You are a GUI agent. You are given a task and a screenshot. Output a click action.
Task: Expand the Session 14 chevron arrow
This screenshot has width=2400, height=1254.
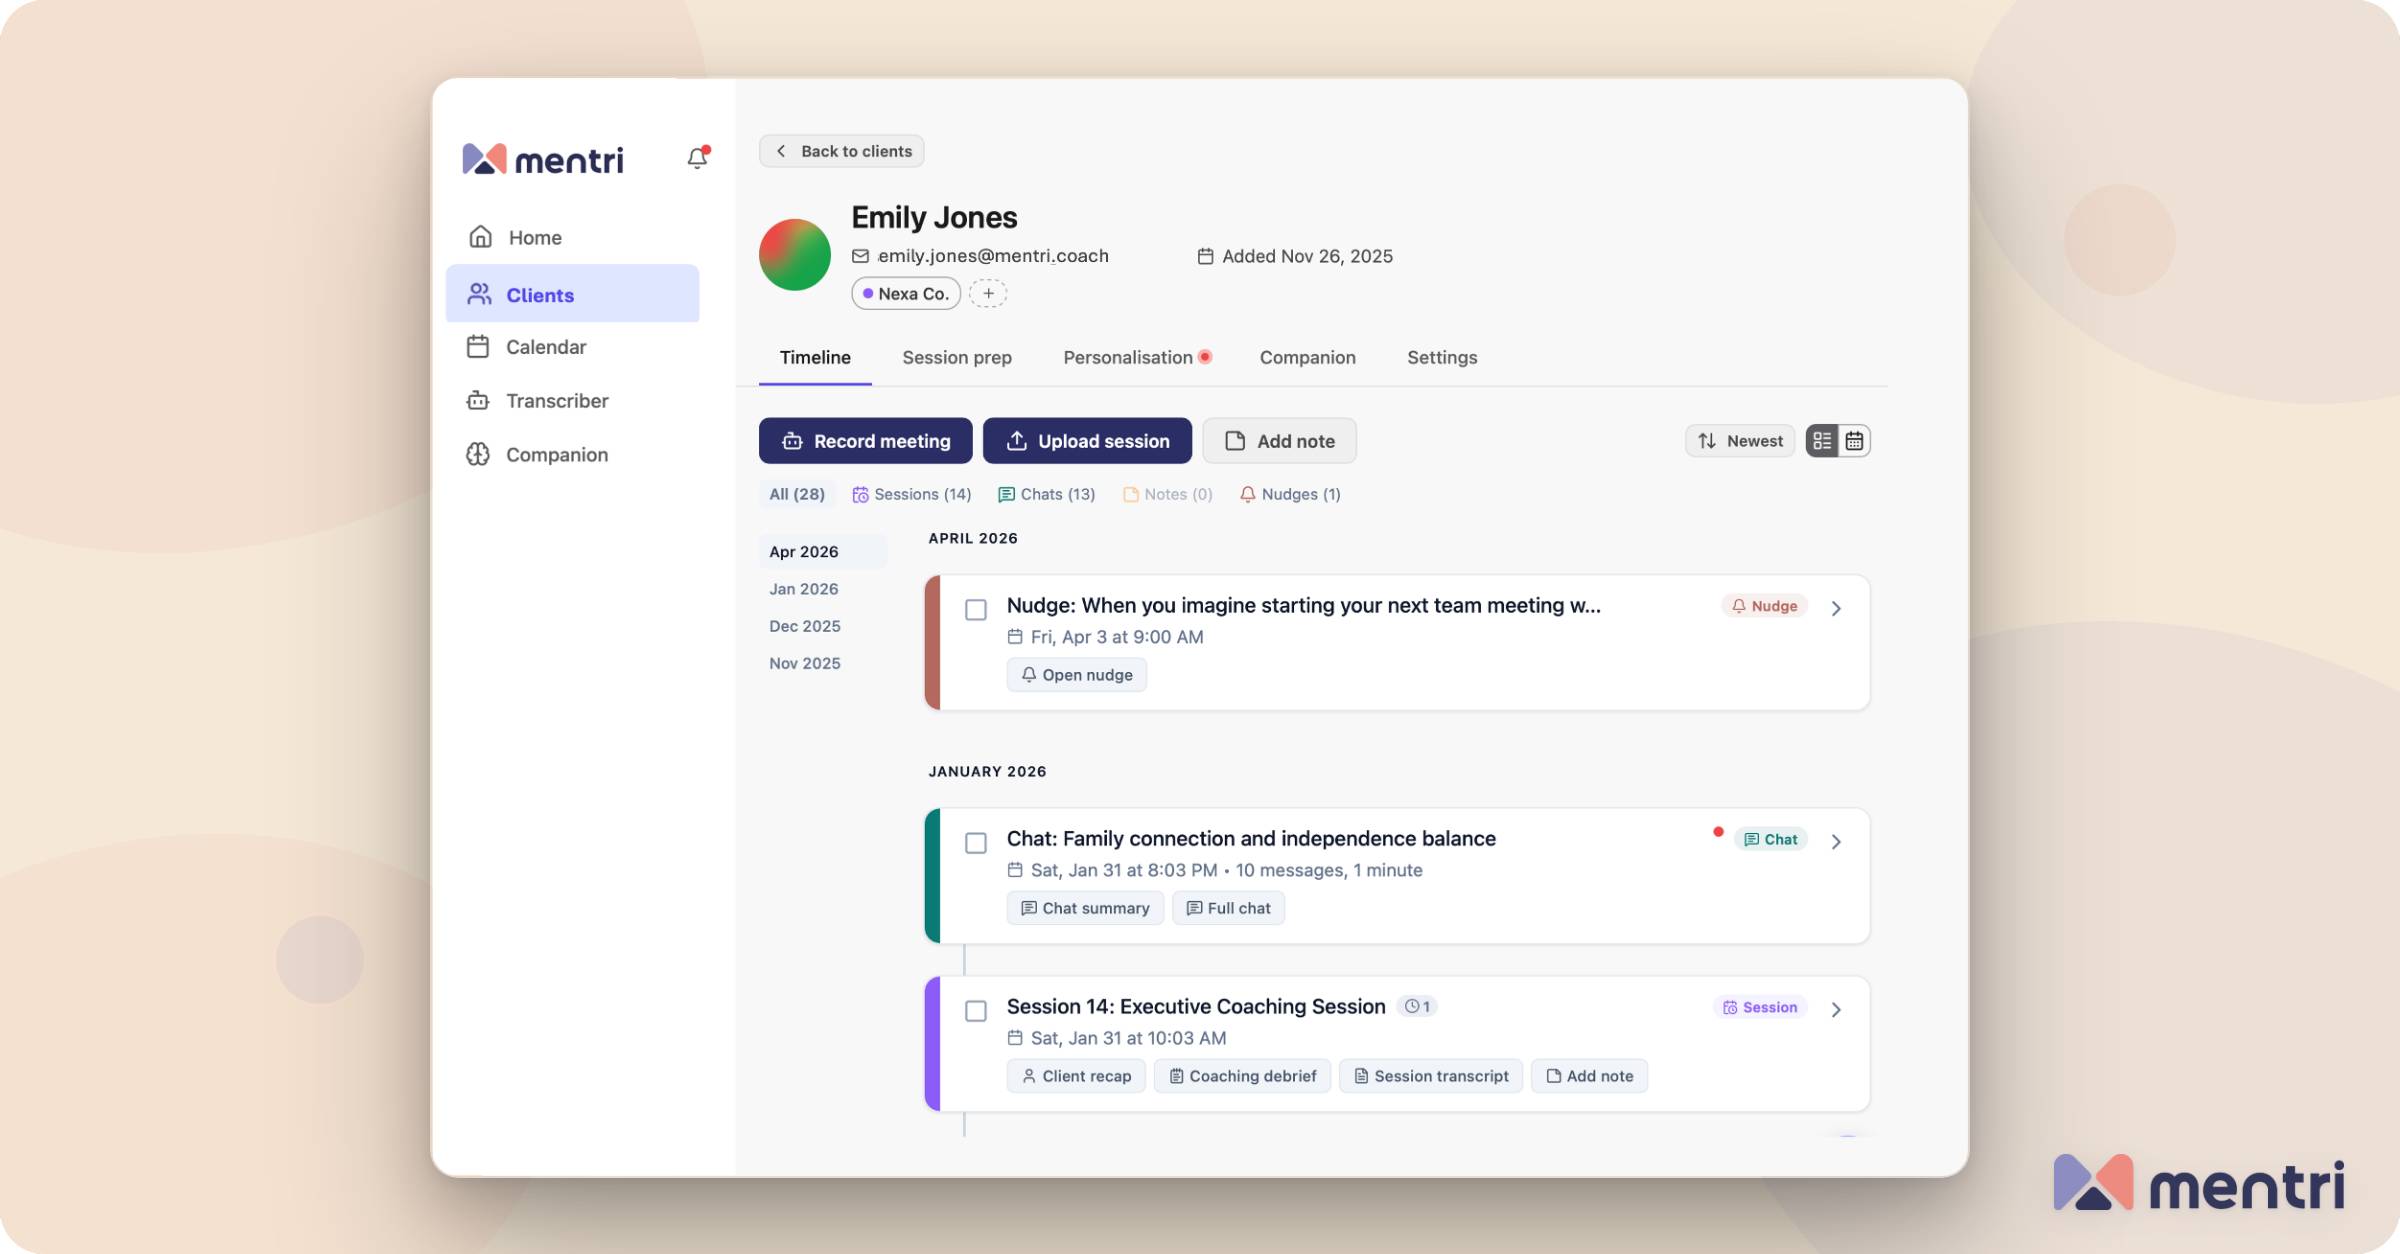pos(1836,1010)
